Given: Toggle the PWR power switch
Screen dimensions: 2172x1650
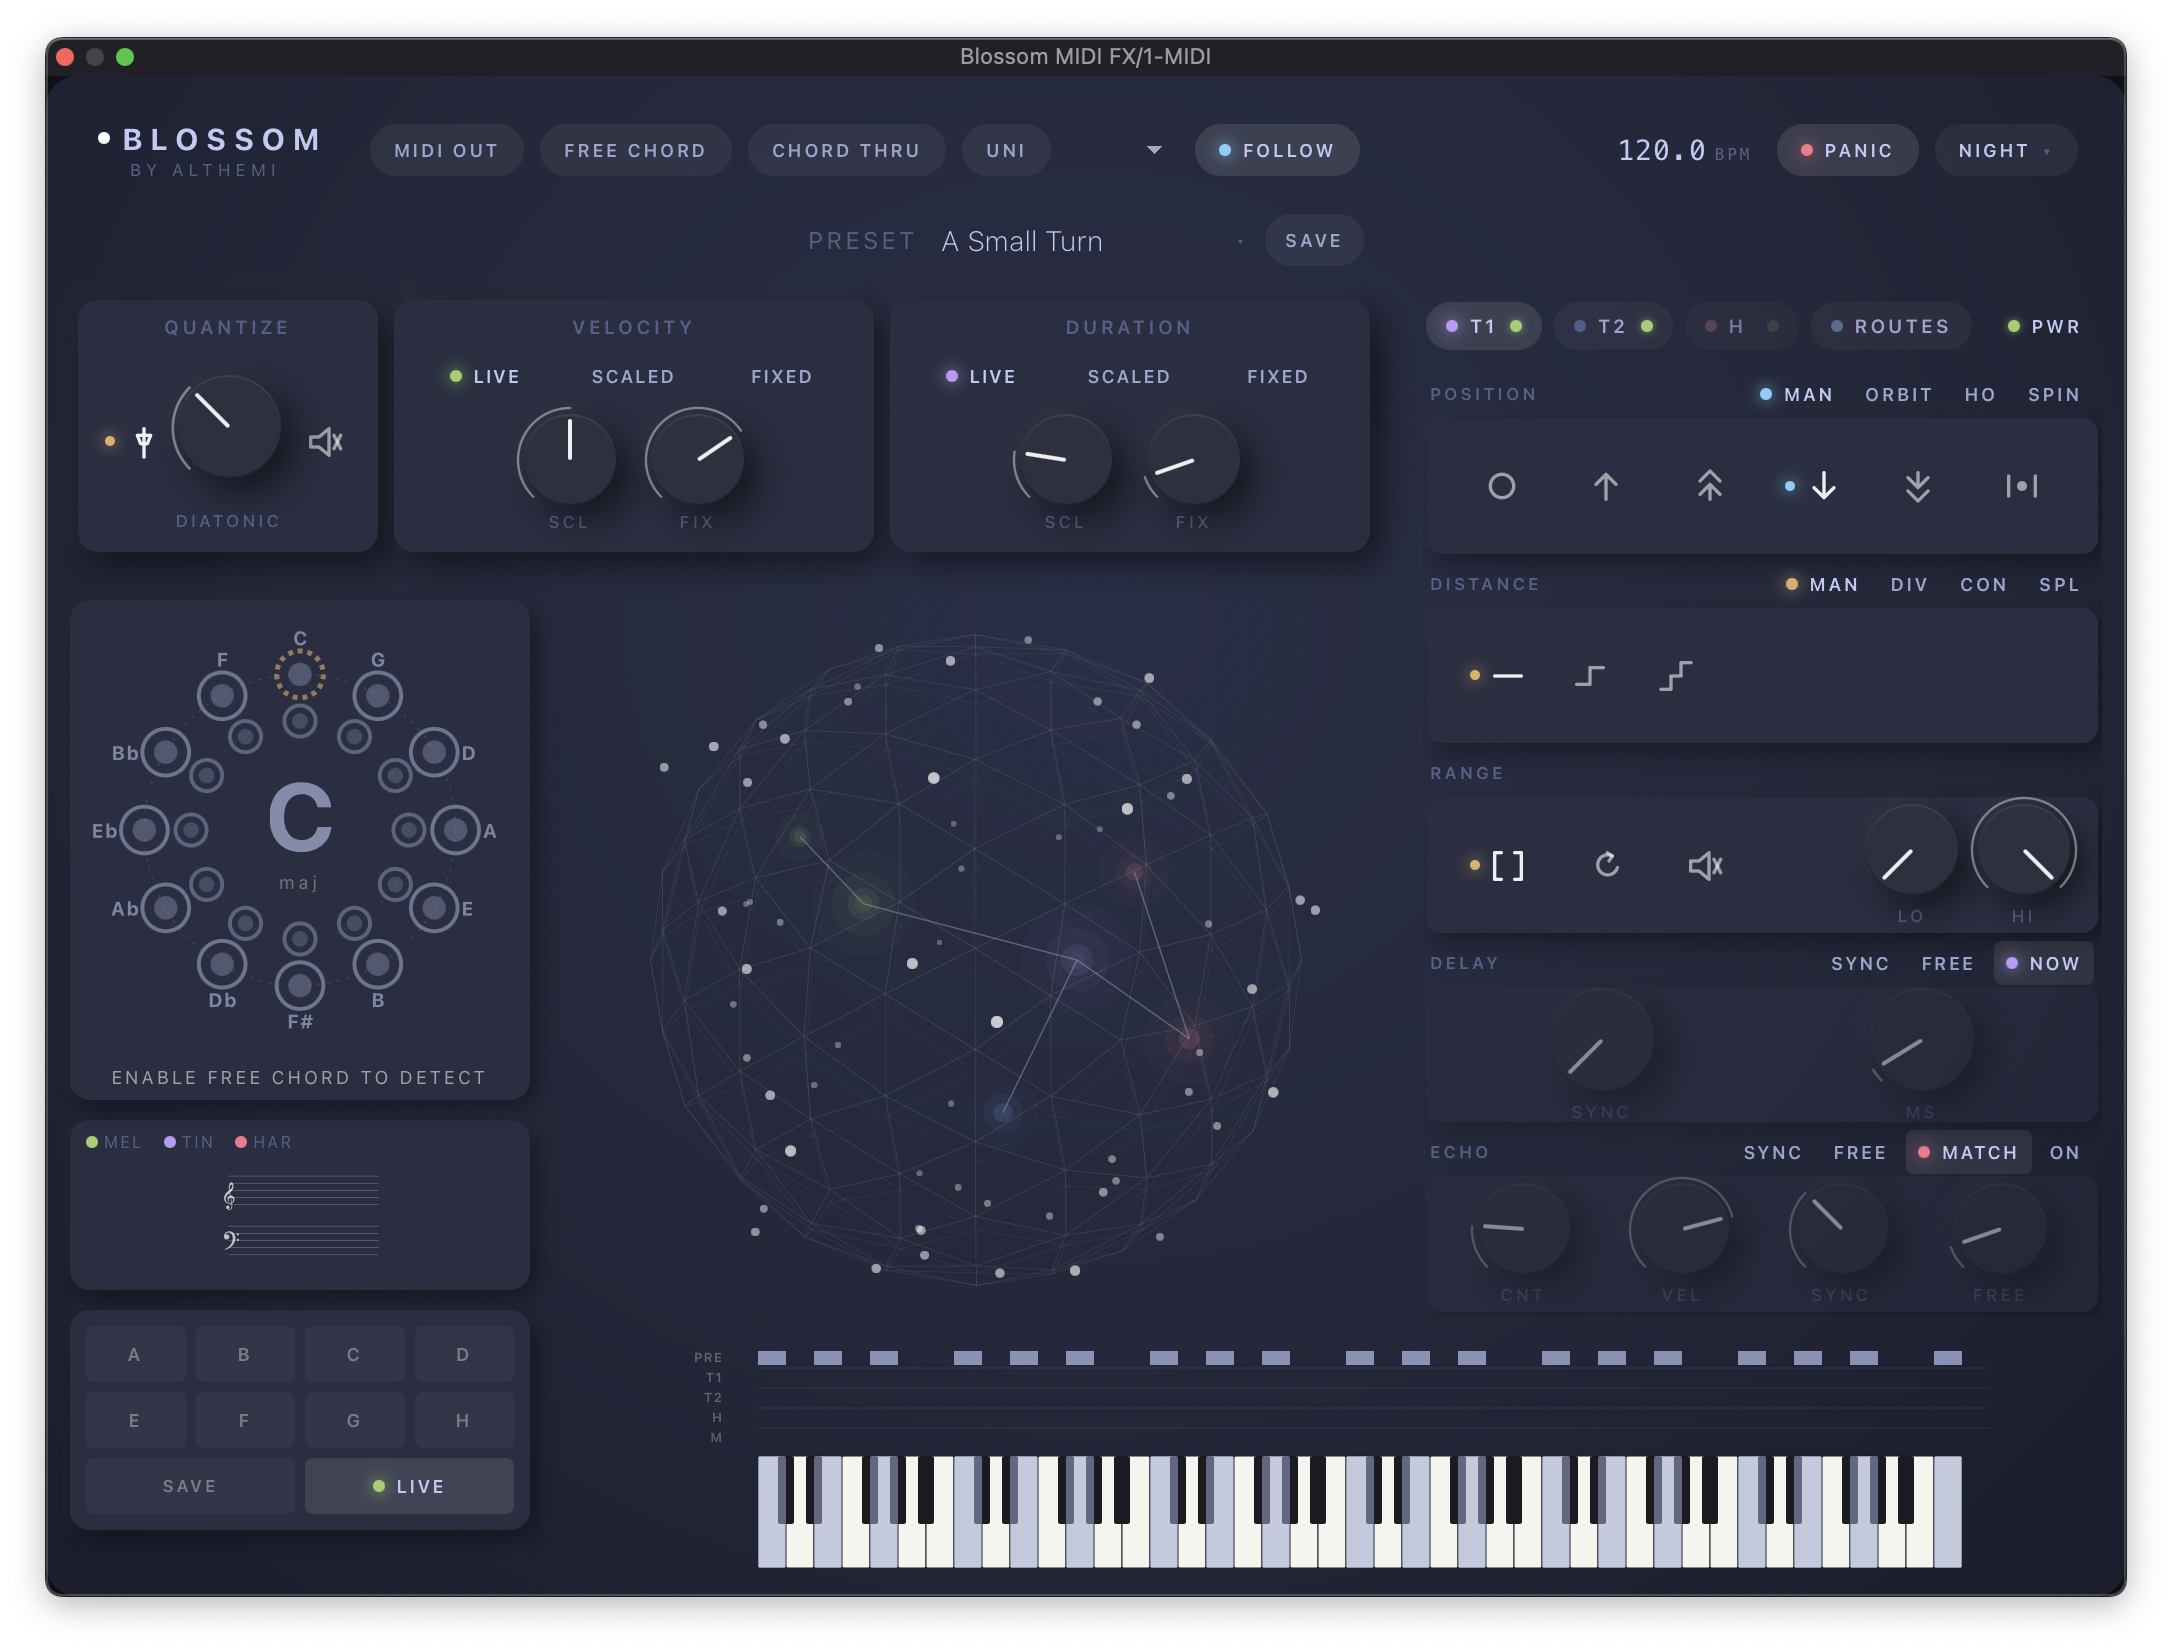Looking at the screenshot, I should (x=2044, y=327).
